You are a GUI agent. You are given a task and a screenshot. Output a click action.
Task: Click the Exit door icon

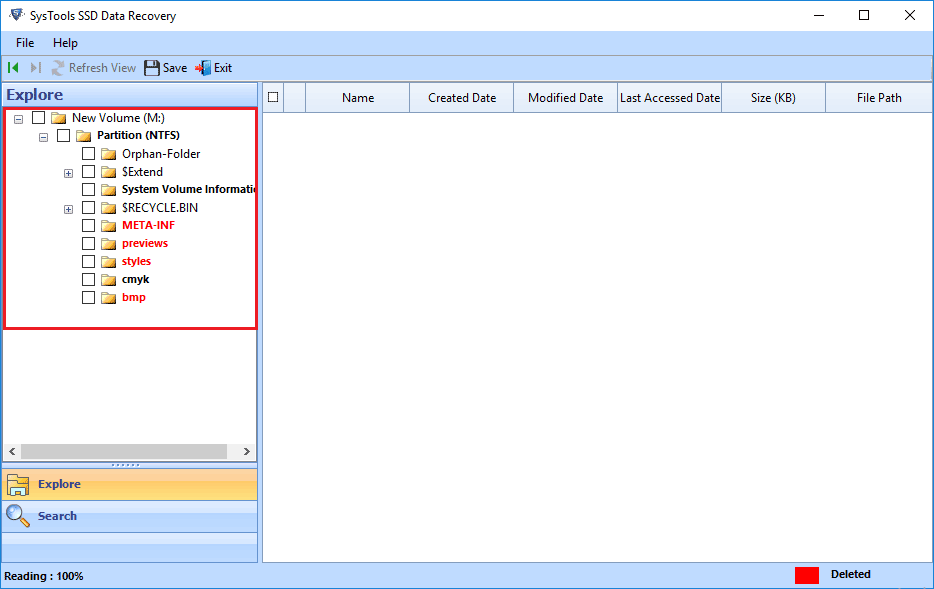(203, 68)
